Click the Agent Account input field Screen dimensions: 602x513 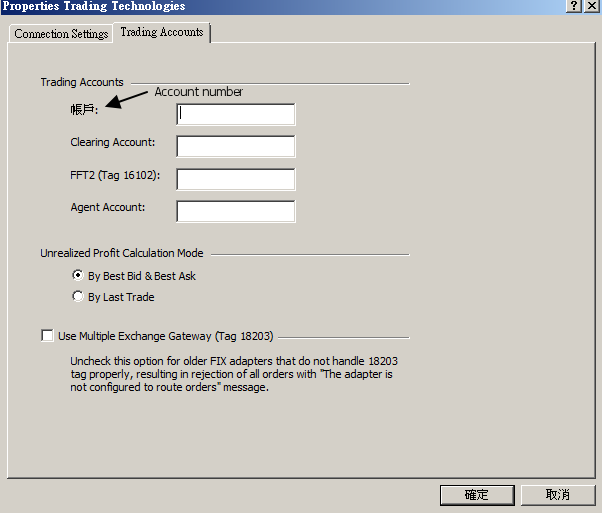click(236, 211)
